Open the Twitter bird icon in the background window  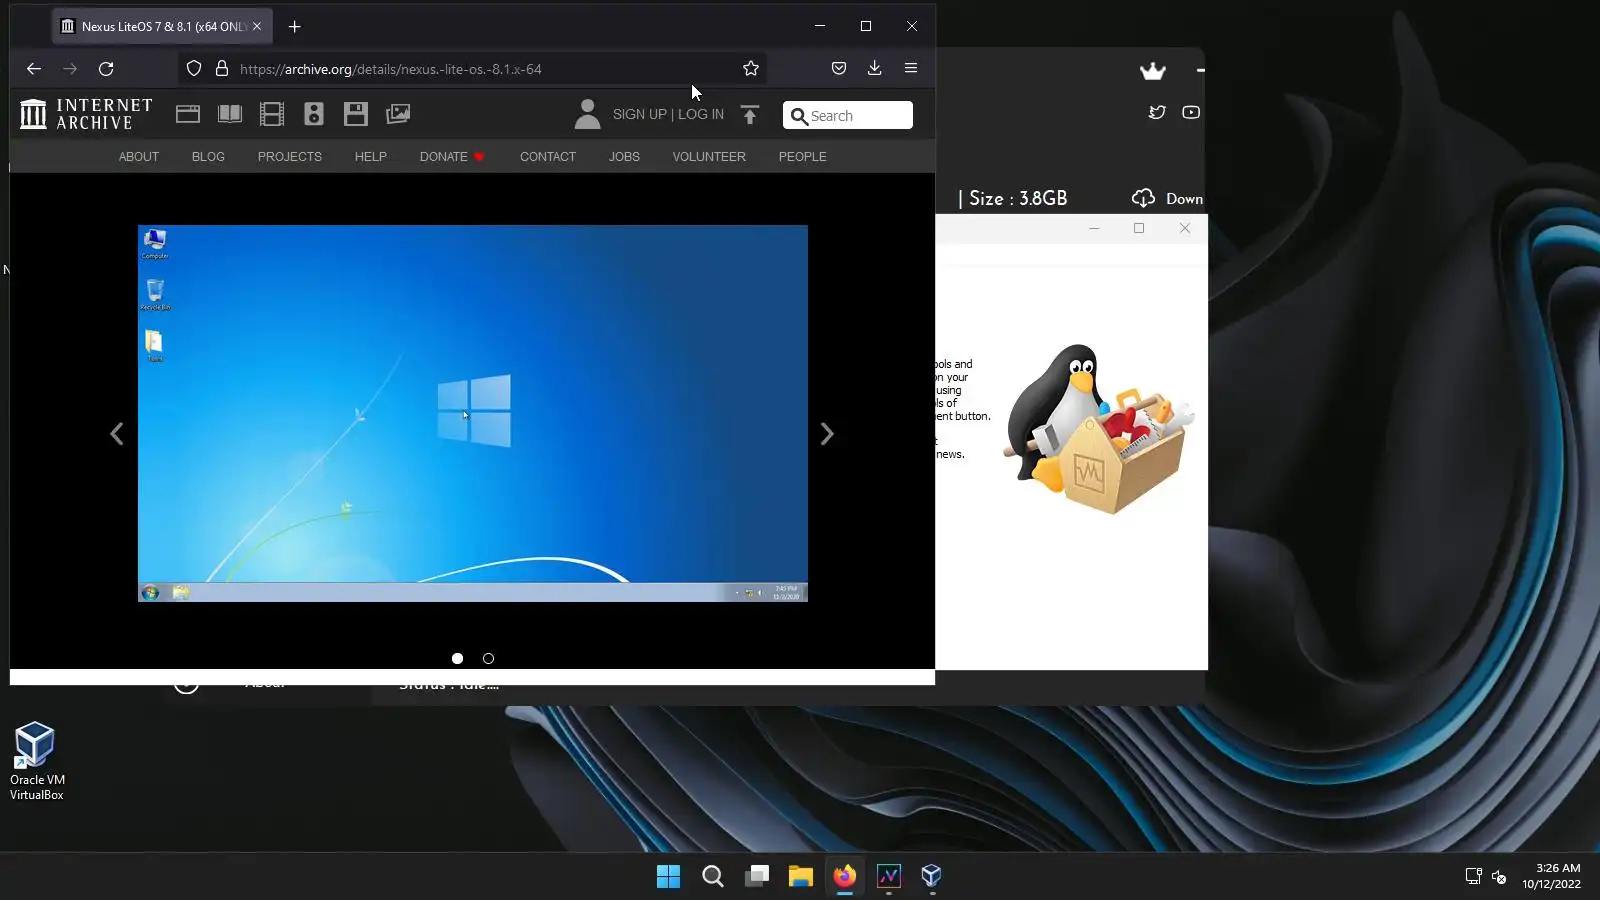click(x=1157, y=112)
